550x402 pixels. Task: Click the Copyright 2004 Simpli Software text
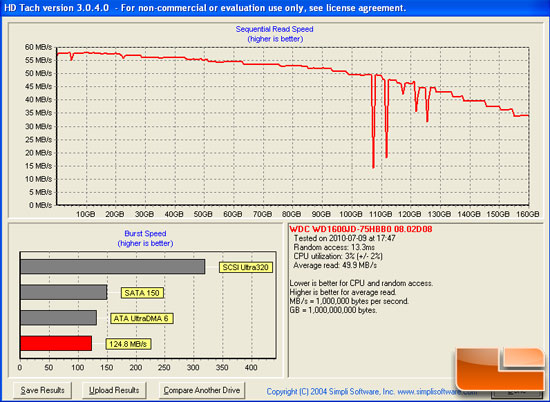click(330, 391)
